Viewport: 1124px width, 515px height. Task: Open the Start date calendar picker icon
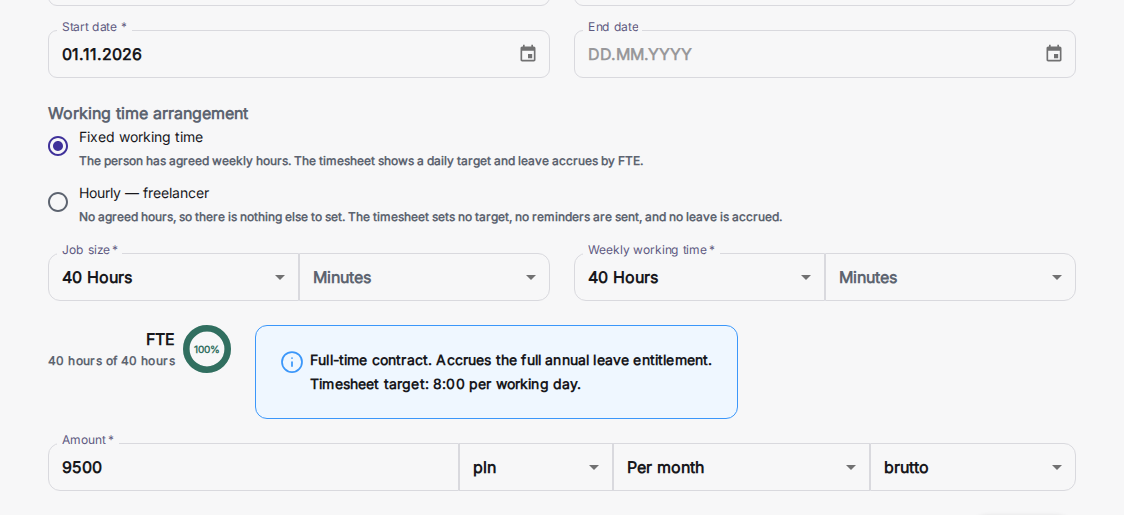(528, 54)
